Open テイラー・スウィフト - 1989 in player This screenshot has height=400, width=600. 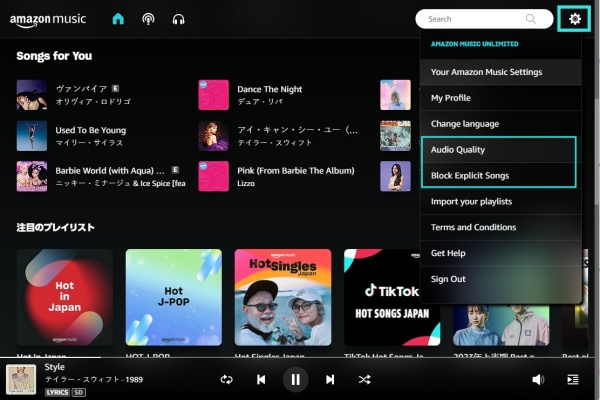[94, 379]
